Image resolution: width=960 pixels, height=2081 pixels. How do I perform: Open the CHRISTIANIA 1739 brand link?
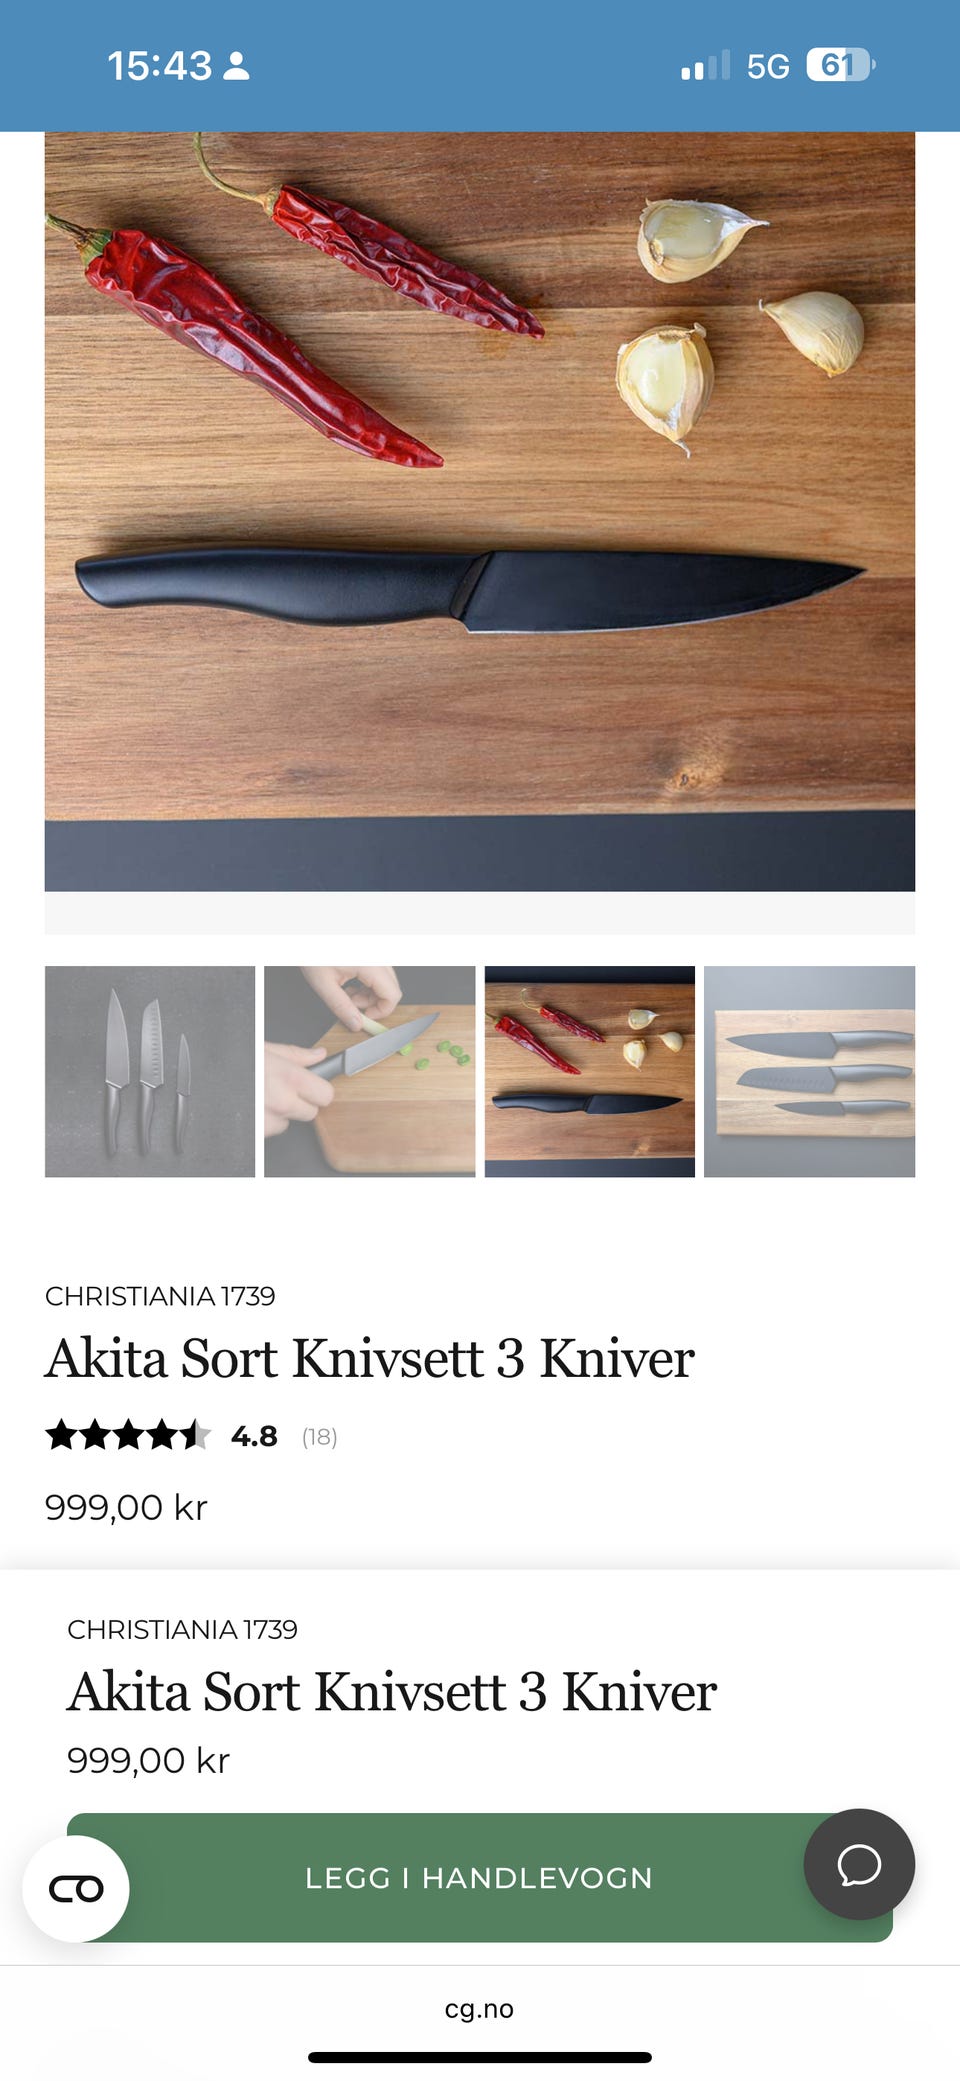[160, 1296]
